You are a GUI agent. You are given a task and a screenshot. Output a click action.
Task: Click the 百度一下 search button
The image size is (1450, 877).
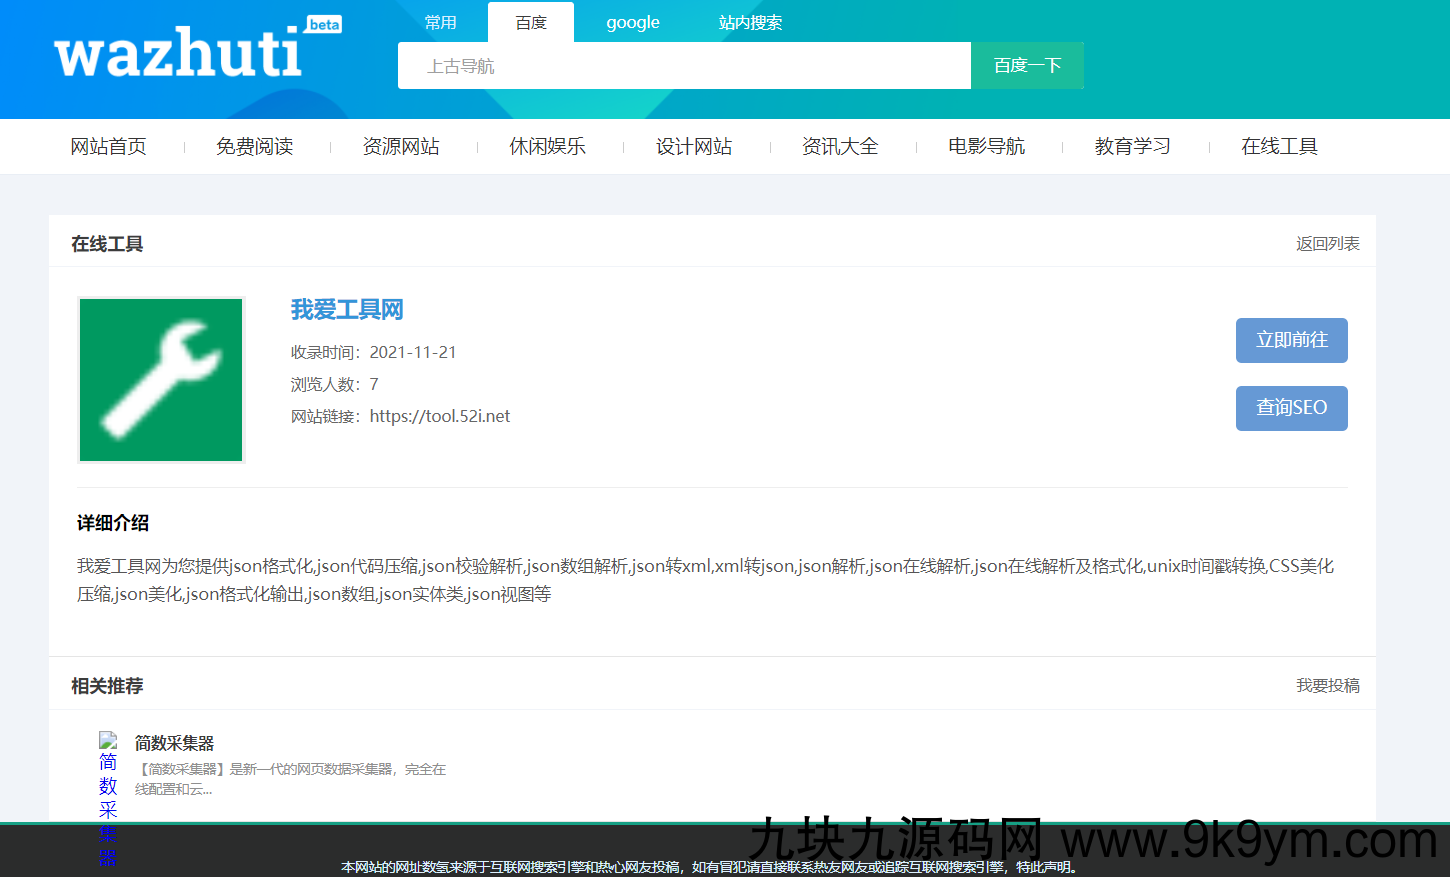coord(1027,65)
